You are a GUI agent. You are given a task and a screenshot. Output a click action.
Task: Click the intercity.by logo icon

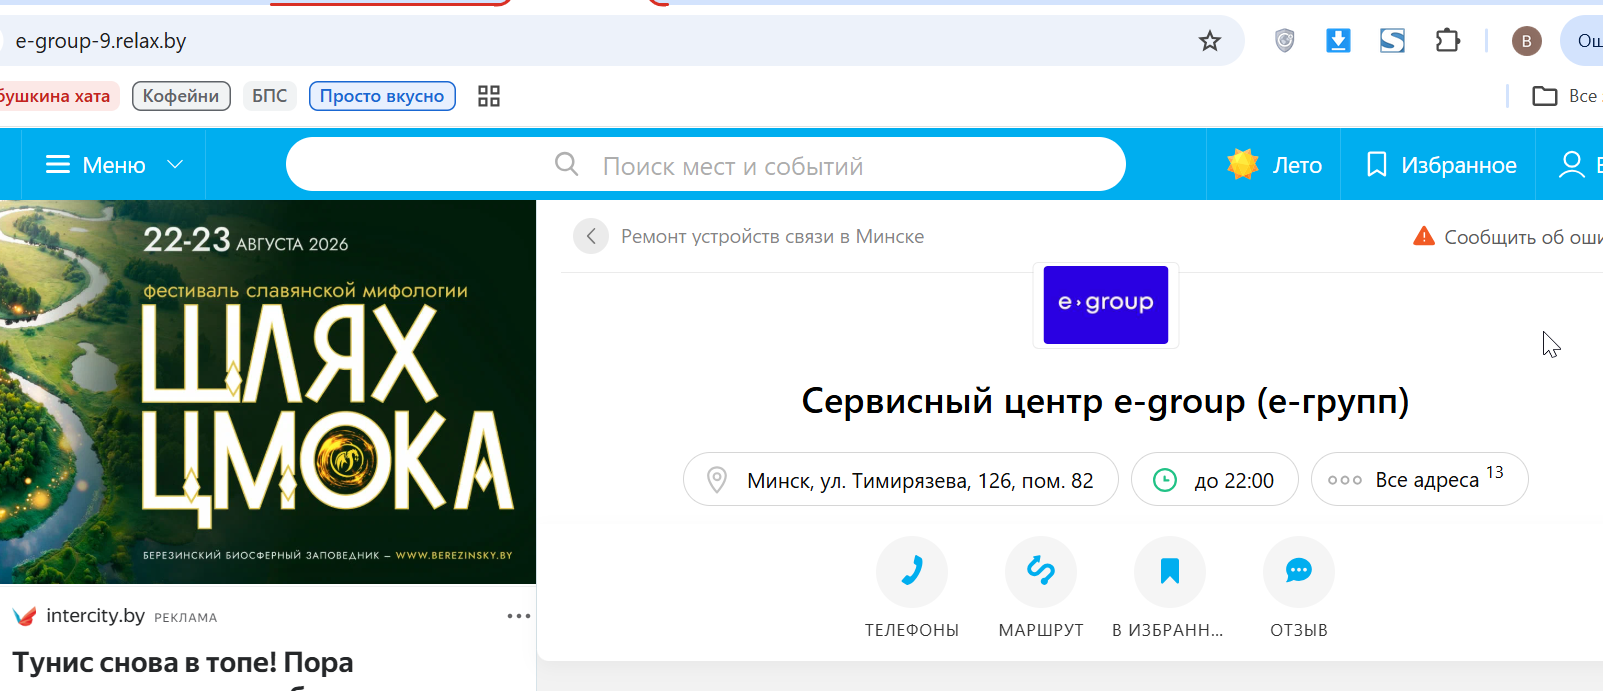pos(25,616)
